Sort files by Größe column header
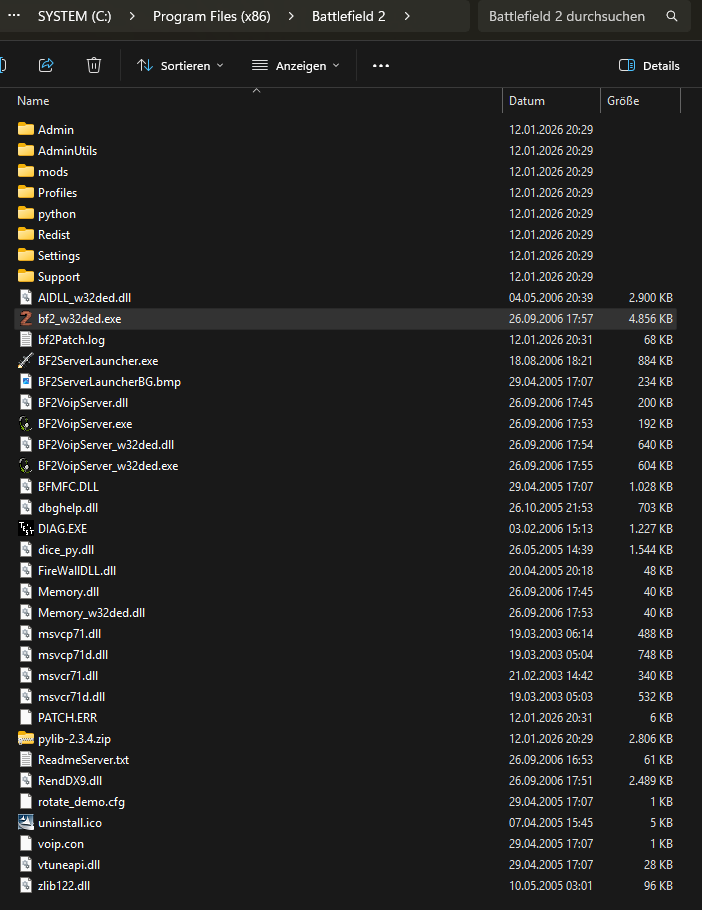This screenshot has height=910, width=702. 623,101
